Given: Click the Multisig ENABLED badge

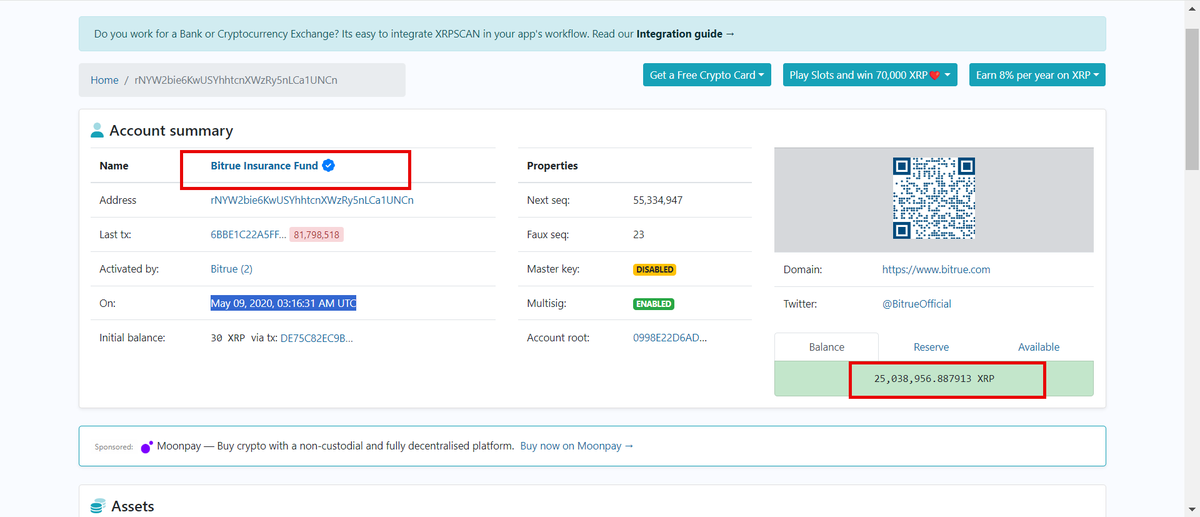Looking at the screenshot, I should click(x=653, y=304).
